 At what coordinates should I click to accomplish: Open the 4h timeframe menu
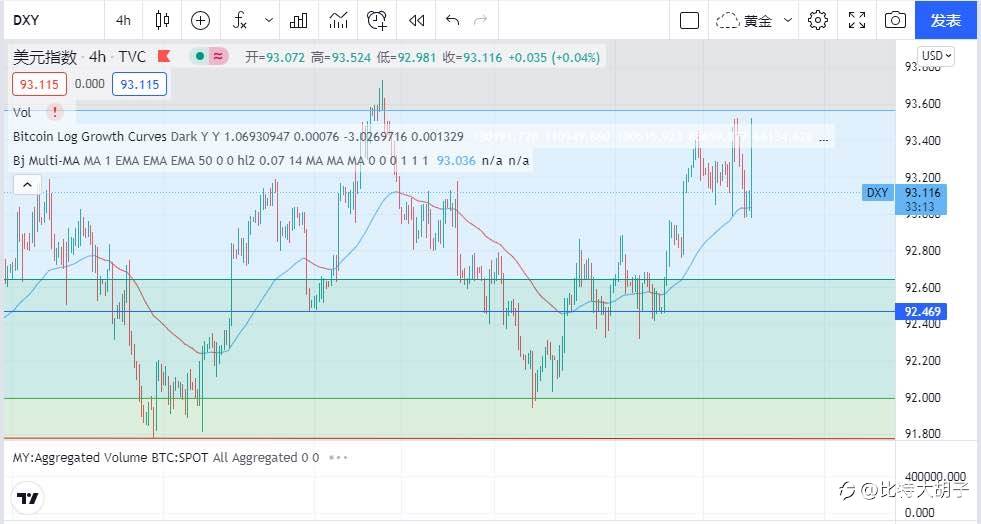pos(123,20)
